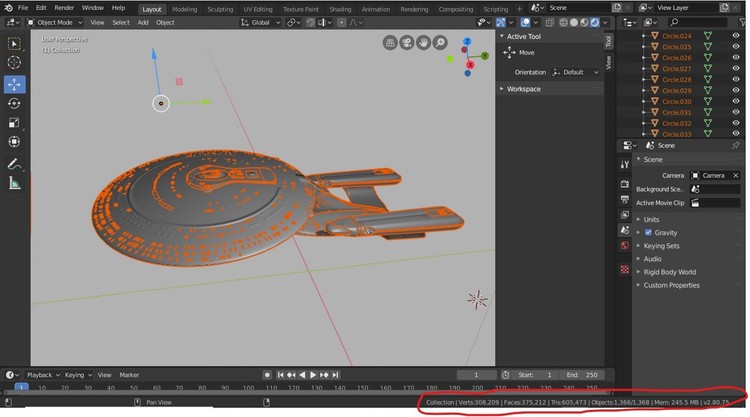
Task: Click the Marker menu in the timeline
Action: coord(129,375)
